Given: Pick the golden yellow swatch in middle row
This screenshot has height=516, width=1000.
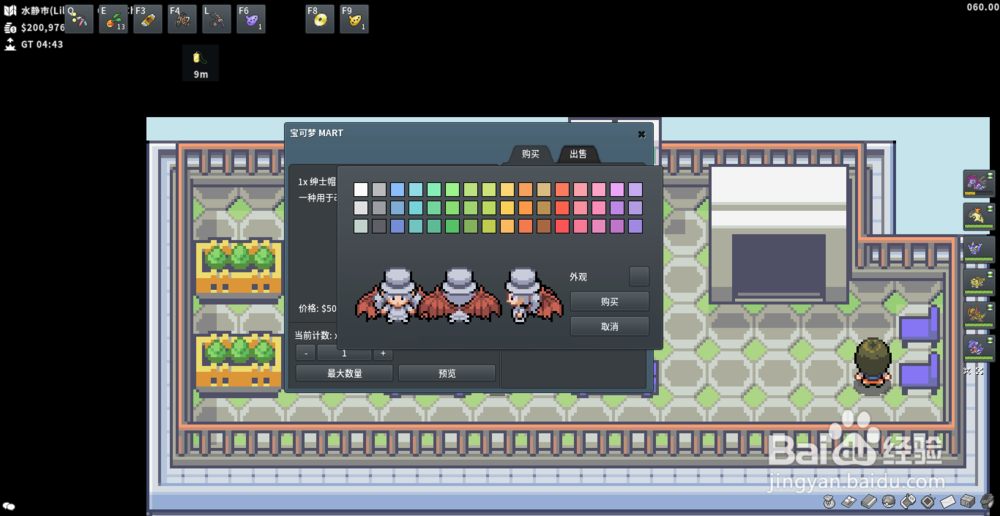Looking at the screenshot, I should (x=508, y=208).
